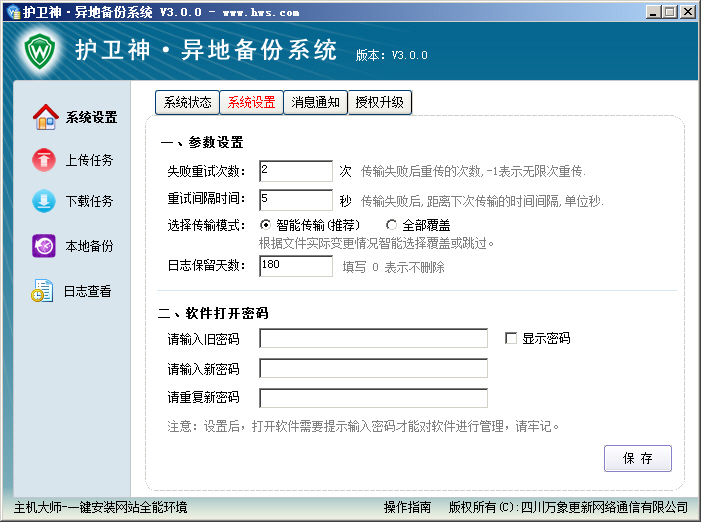The width and height of the screenshot is (701, 522).
Task: Focus the 日志保留天数 field
Action: [x=295, y=266]
